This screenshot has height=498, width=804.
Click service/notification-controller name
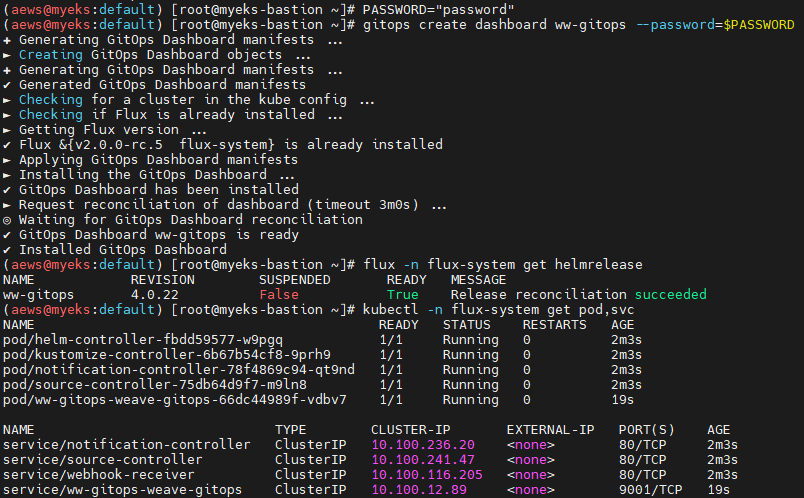point(127,445)
